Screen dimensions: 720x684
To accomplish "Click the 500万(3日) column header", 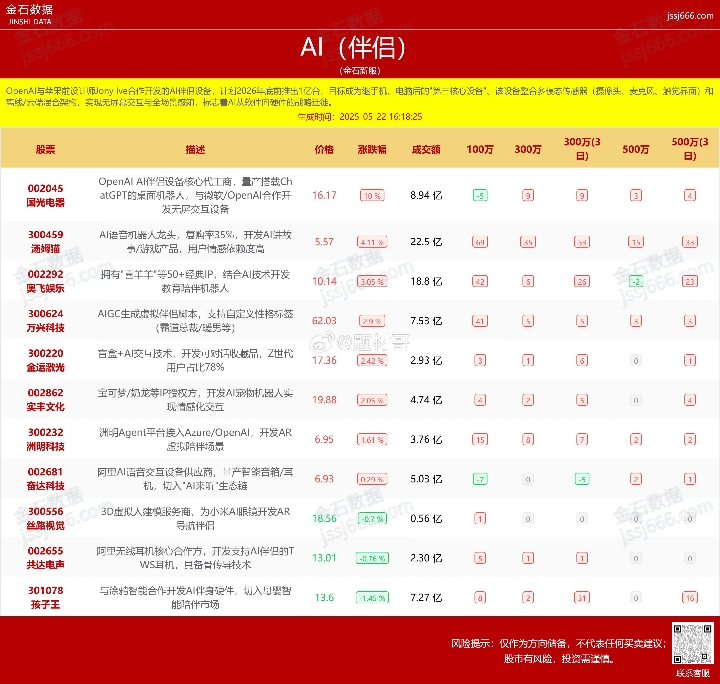I will click(x=690, y=149).
